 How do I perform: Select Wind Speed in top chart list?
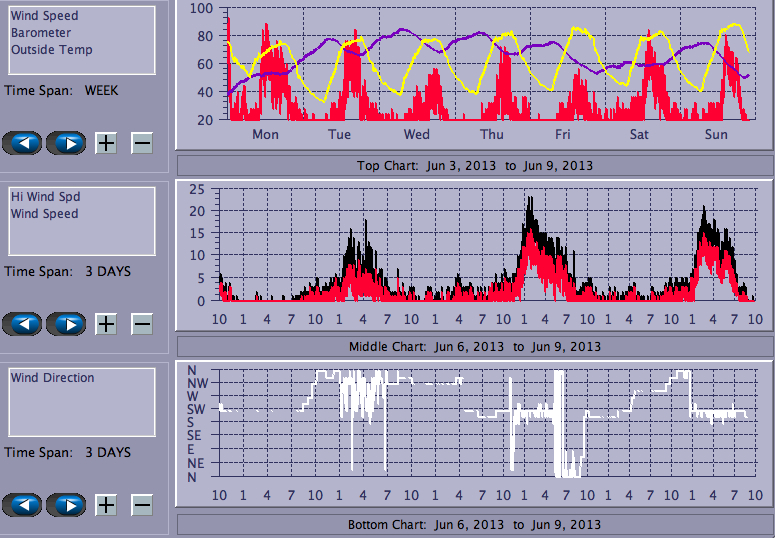pos(44,16)
